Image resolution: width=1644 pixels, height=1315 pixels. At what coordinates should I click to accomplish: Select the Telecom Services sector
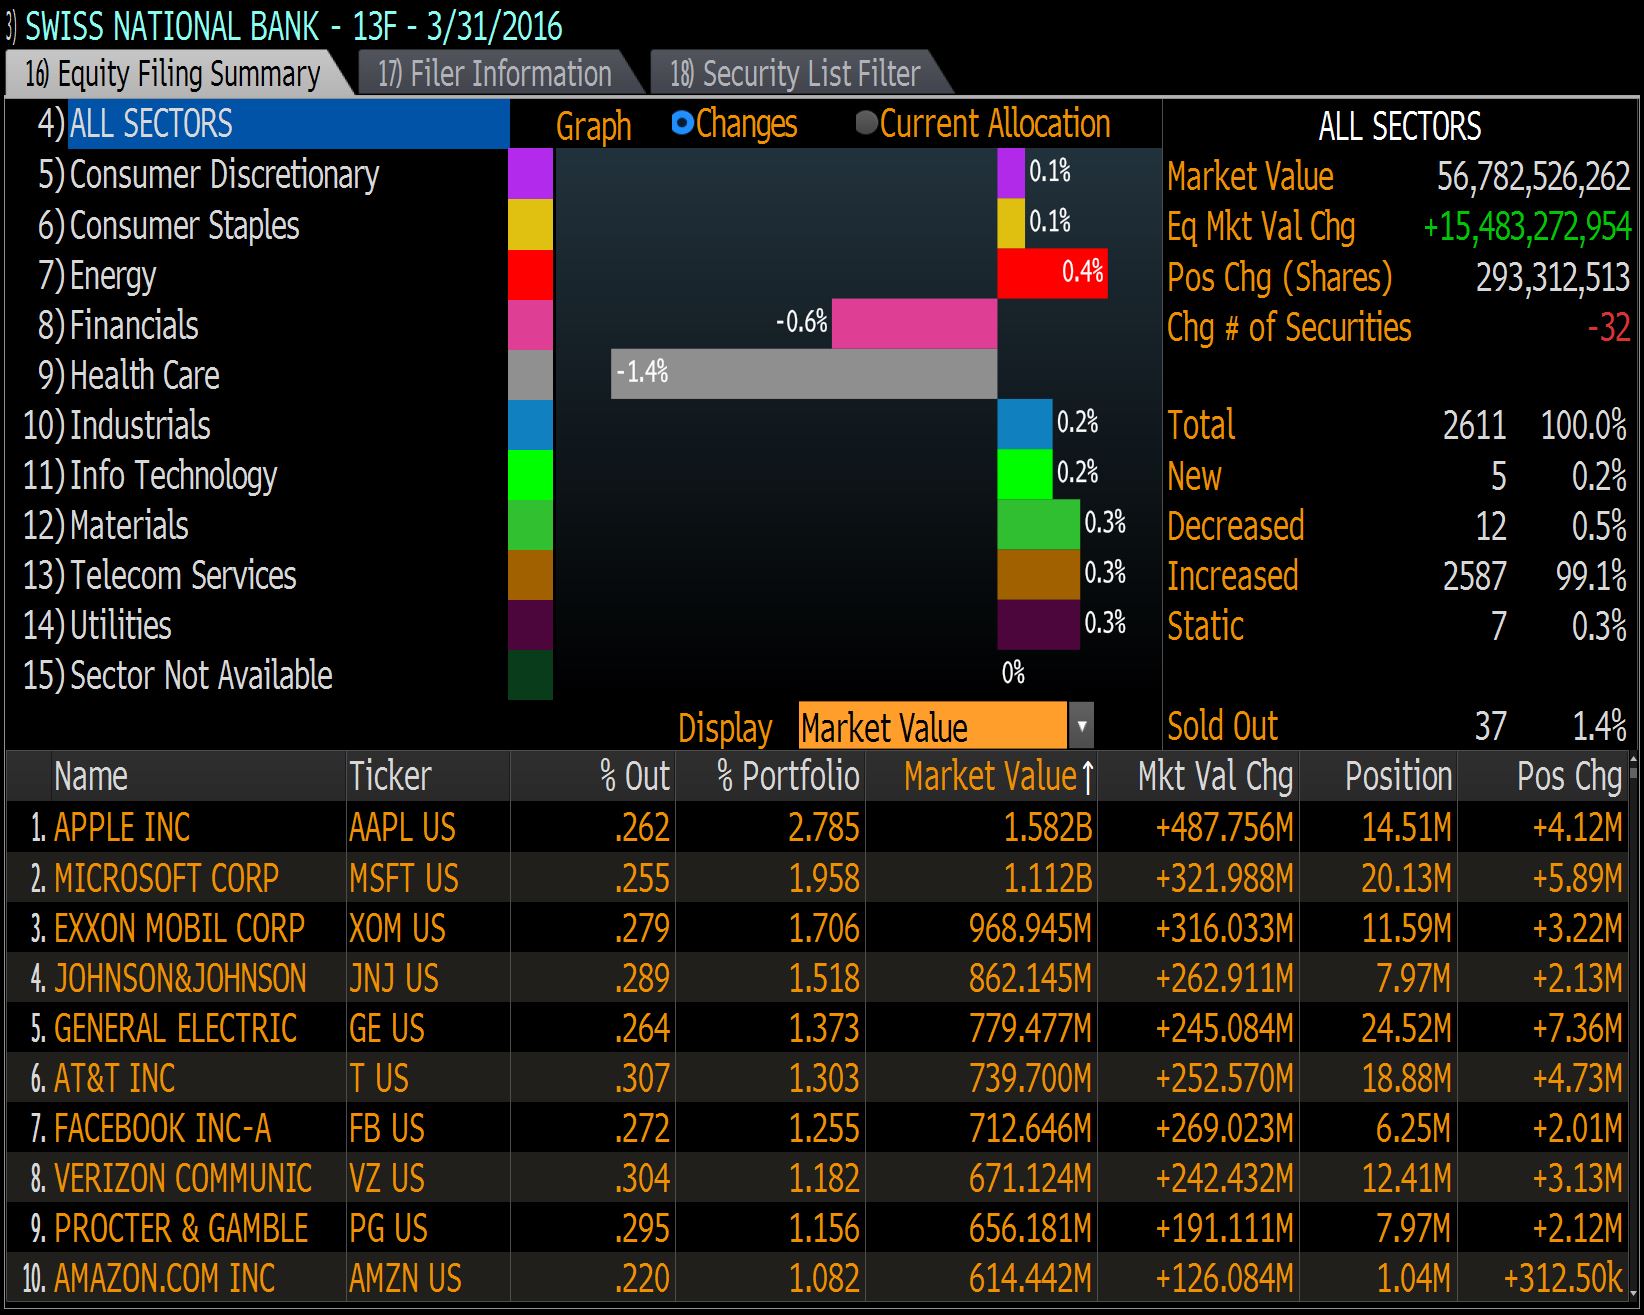click(x=160, y=575)
